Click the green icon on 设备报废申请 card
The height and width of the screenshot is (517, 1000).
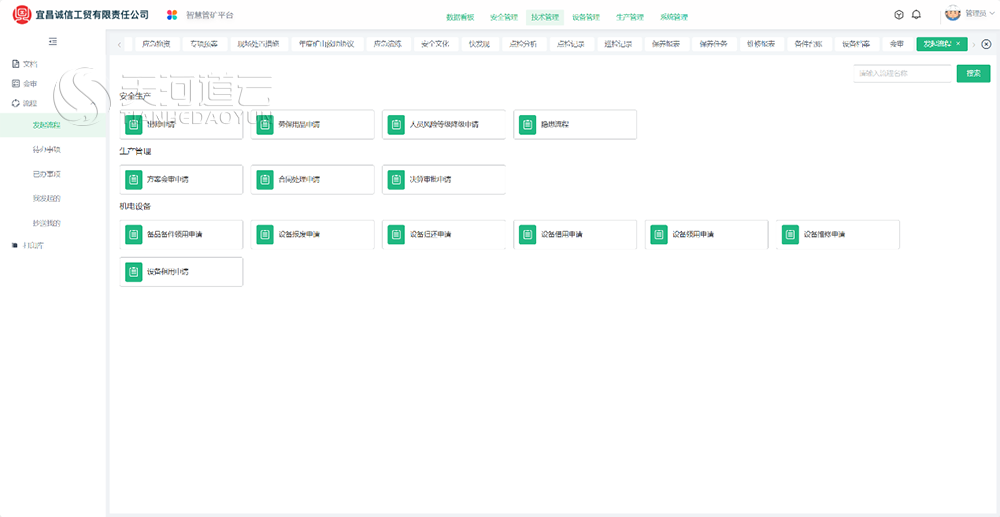265,235
